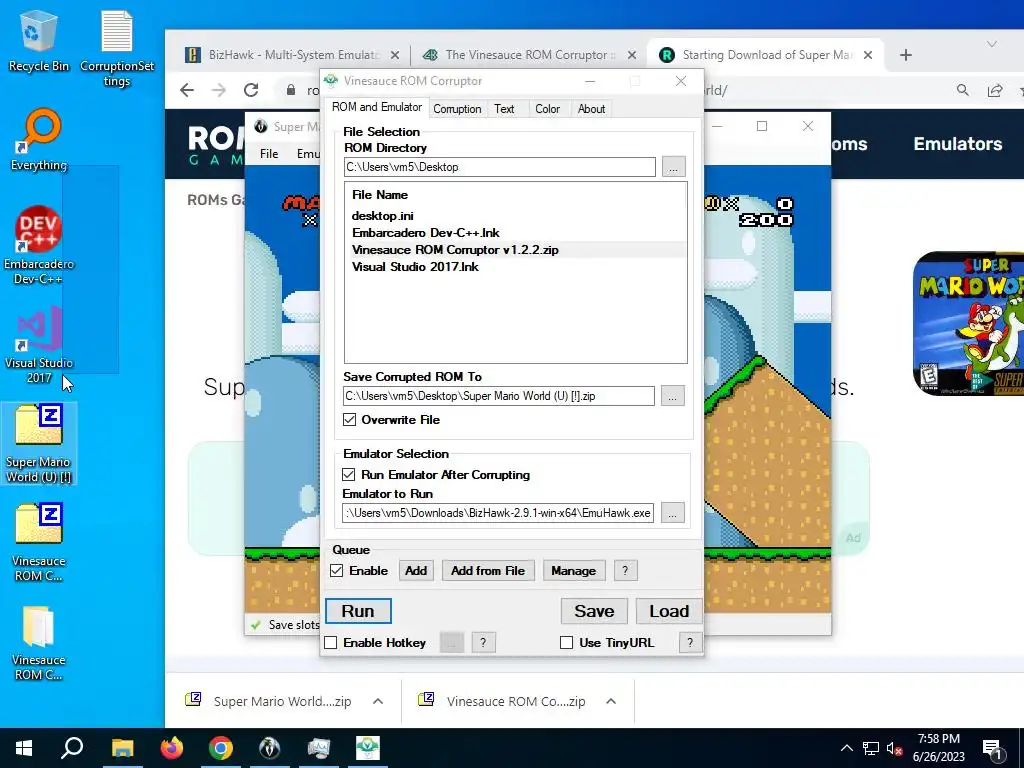Select the Super Mario World (U) [!] zip icon
Image resolution: width=1024 pixels, height=768 pixels.
click(39, 443)
